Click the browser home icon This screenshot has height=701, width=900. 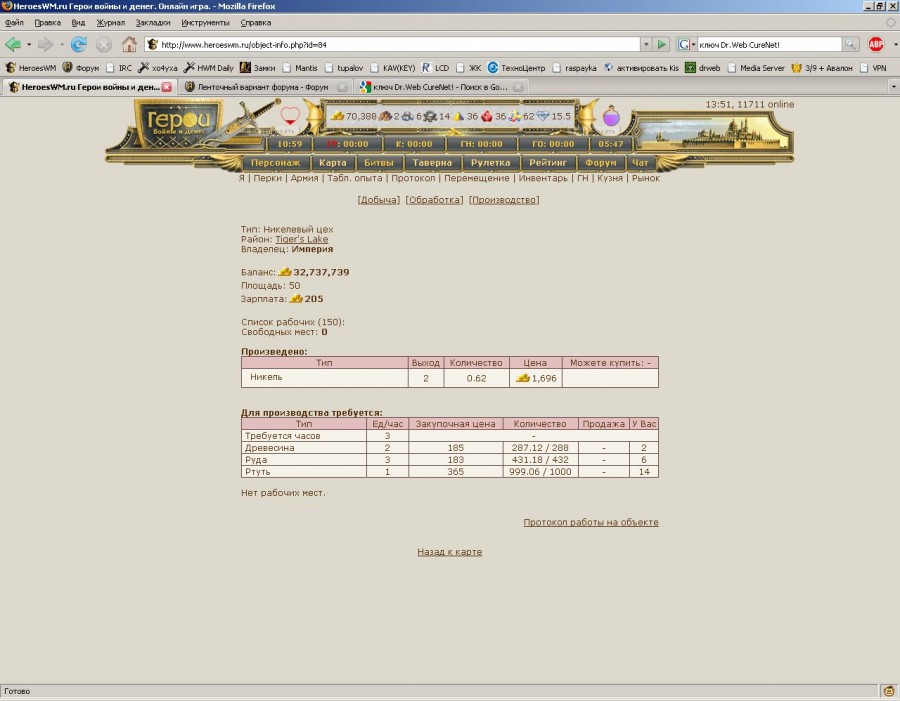click(x=129, y=44)
